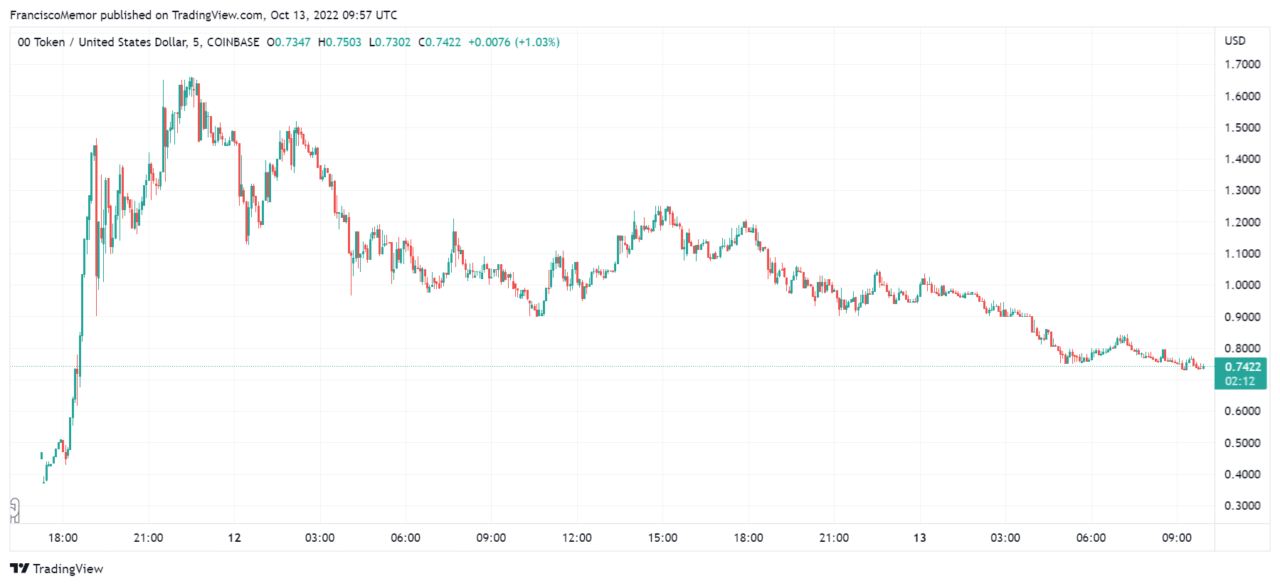Click the +0.0076 (+1.03%) change value
Viewport: 1280px width, 586px height.
coord(515,42)
